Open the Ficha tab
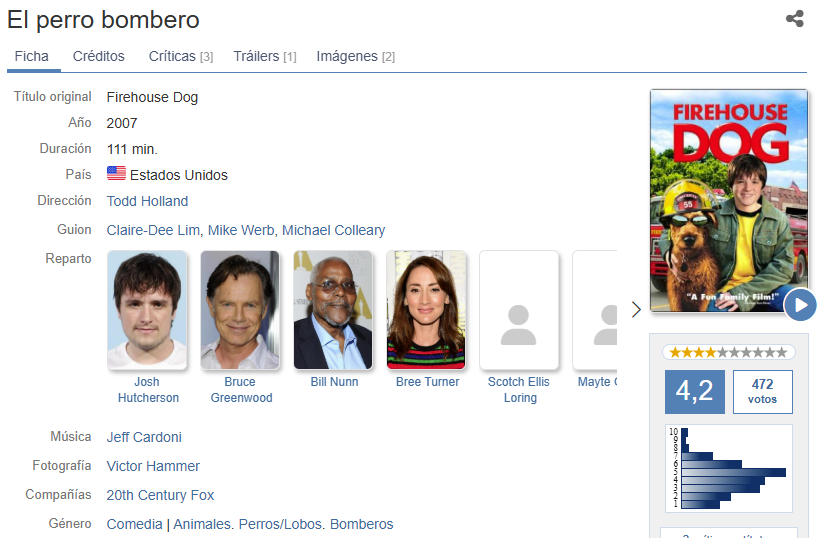Viewport: 821px width, 538px height. (x=32, y=56)
